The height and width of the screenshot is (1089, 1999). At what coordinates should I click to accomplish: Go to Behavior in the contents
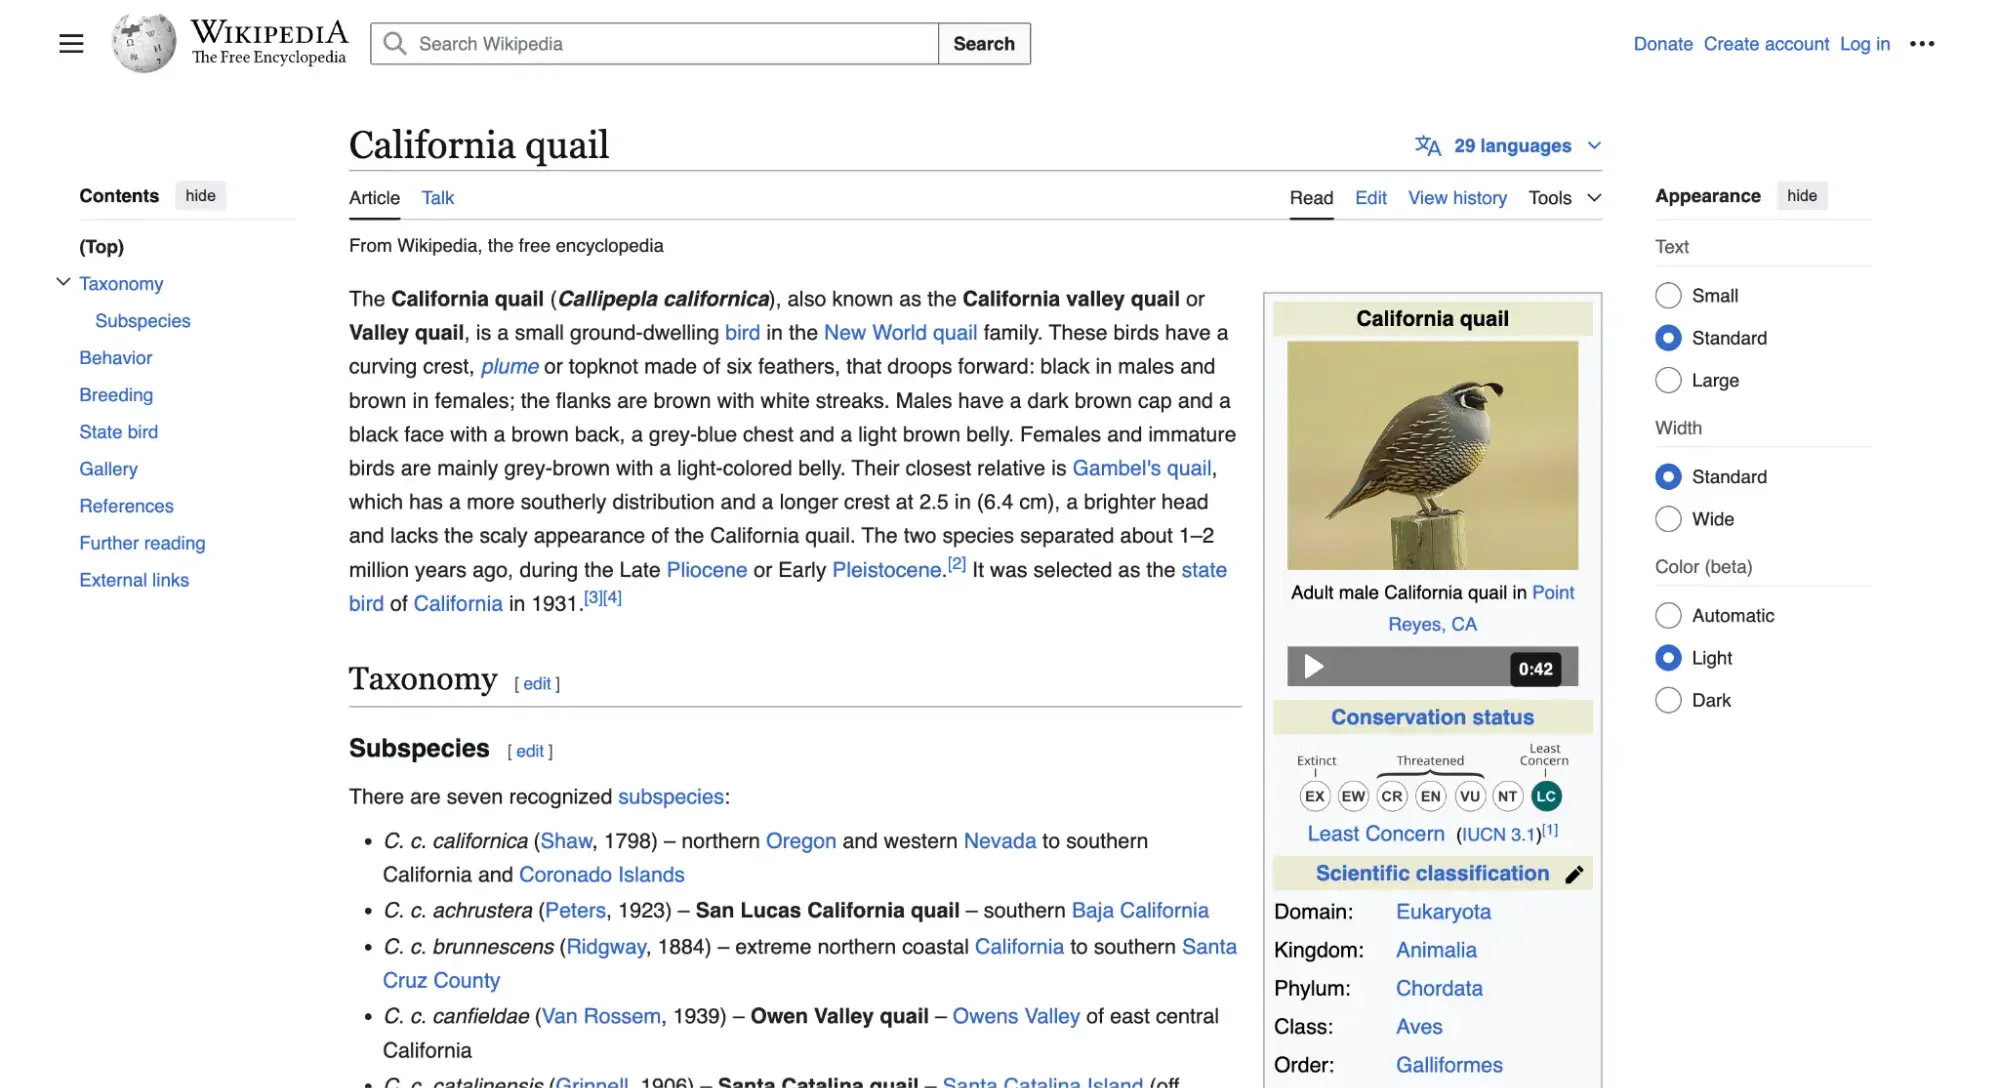tap(116, 358)
